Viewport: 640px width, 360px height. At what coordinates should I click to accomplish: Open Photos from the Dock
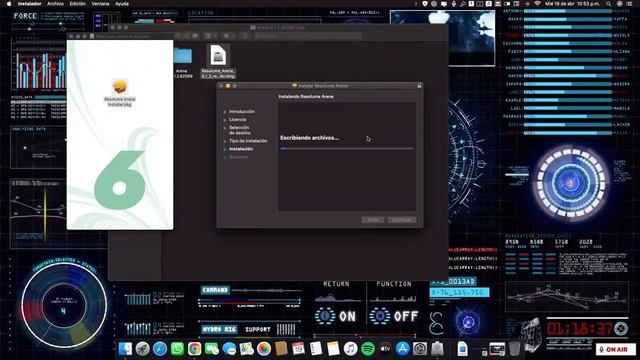tap(264, 349)
